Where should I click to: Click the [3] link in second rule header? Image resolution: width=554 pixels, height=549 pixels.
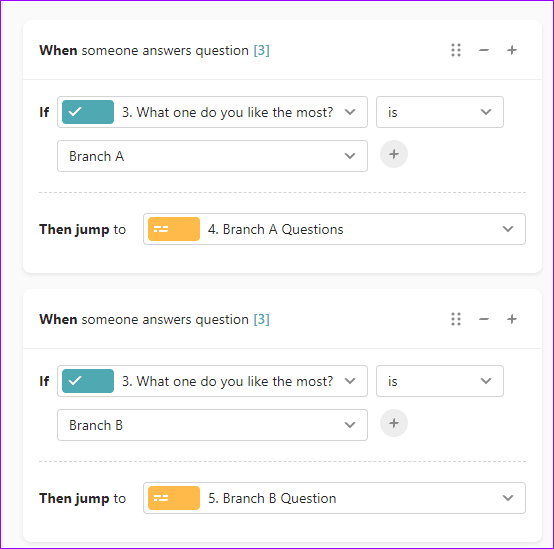pos(261,319)
